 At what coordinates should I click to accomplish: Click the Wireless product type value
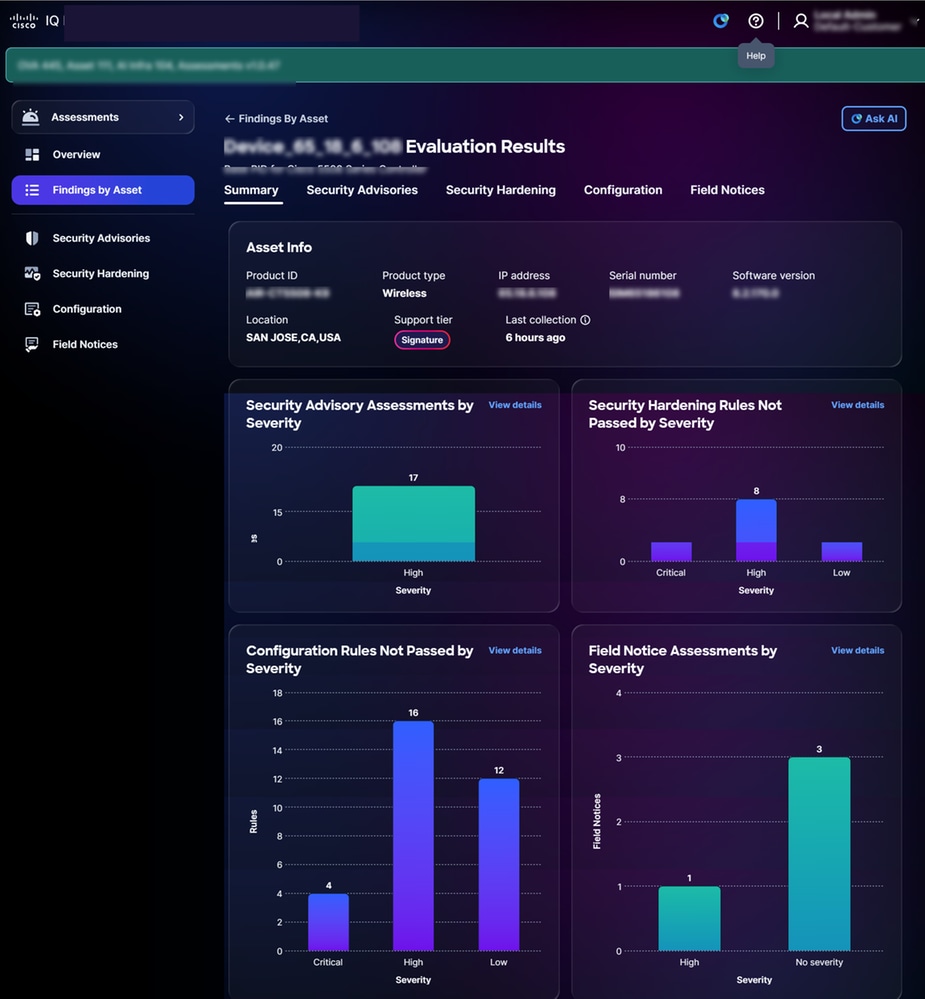tap(404, 293)
